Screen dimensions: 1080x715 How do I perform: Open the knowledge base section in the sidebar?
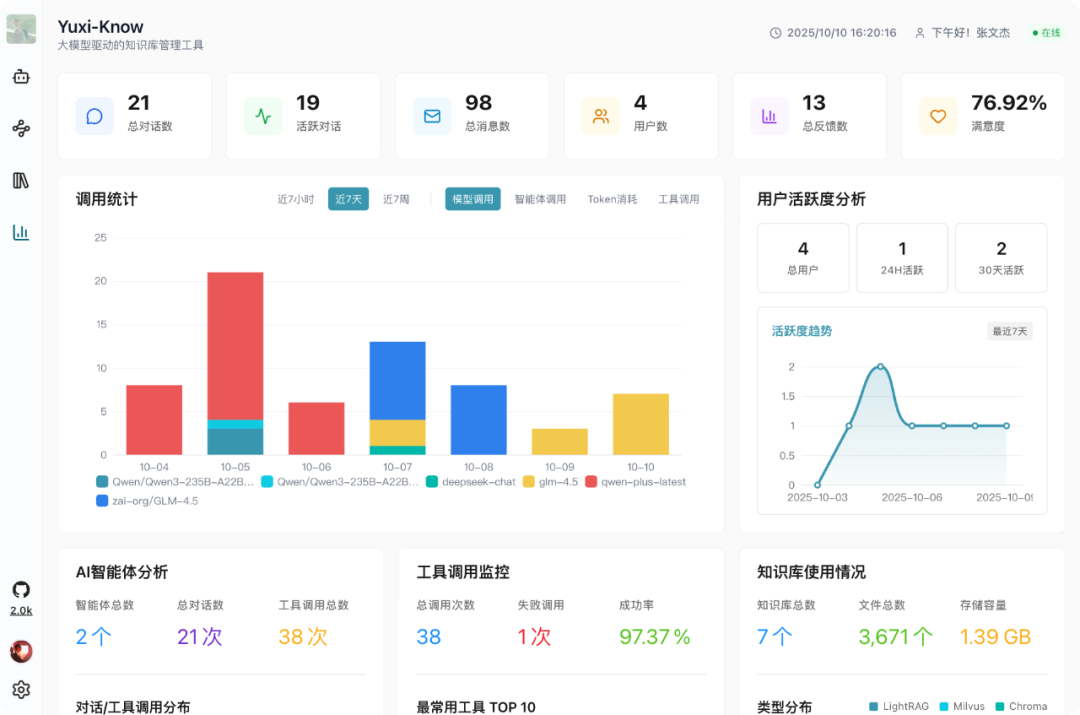(22, 180)
